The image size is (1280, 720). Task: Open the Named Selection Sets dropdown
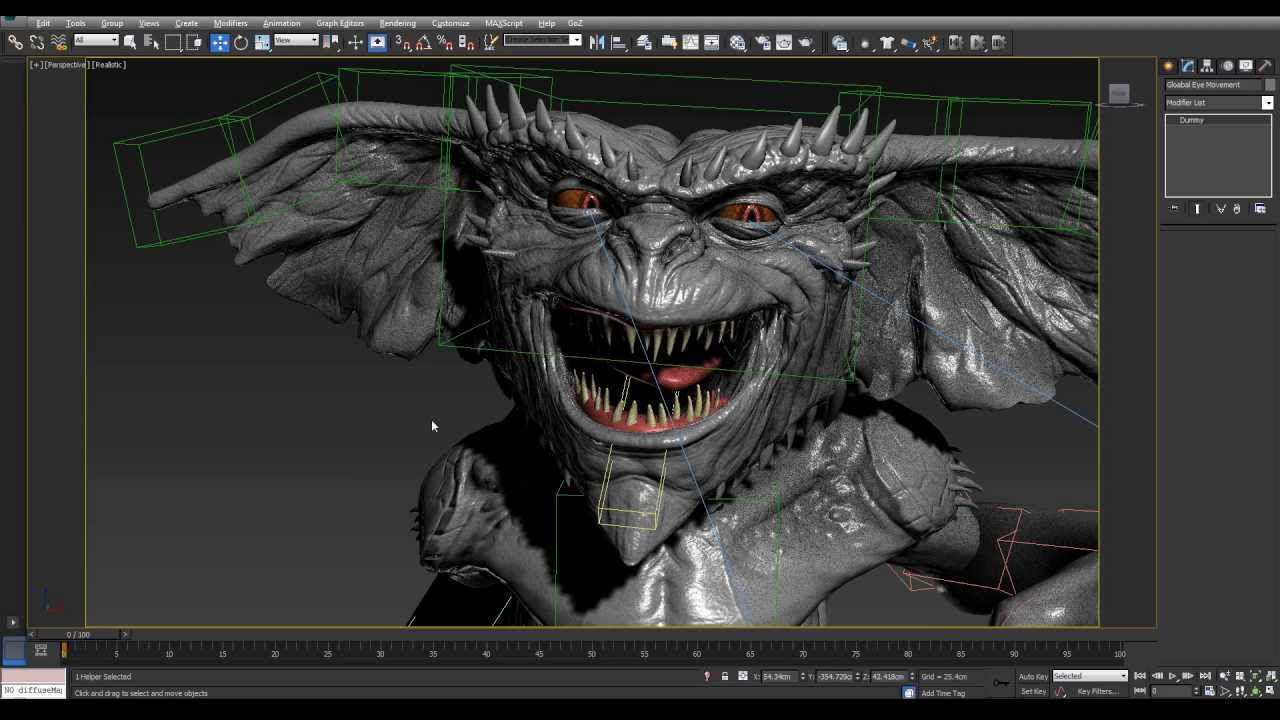coord(575,40)
